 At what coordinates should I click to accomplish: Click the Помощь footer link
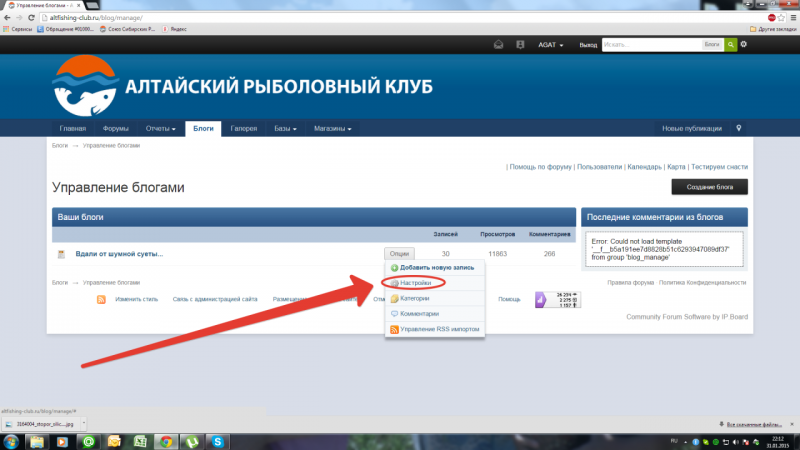pyautogui.click(x=509, y=299)
